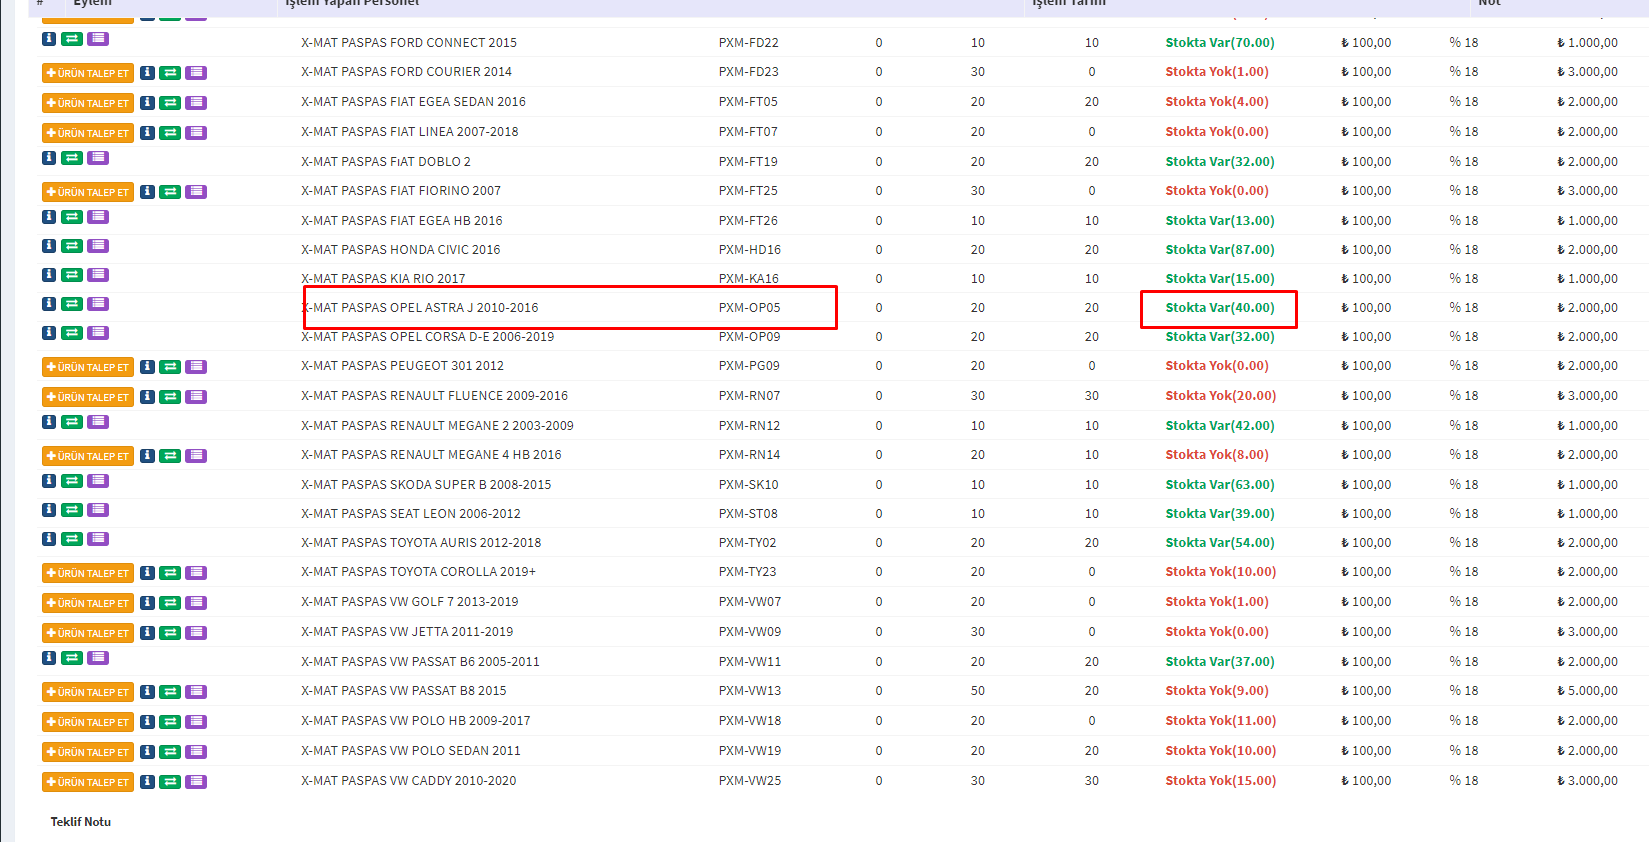Click purple list icon for Kia Rio 2017
1649x842 pixels.
[98, 275]
